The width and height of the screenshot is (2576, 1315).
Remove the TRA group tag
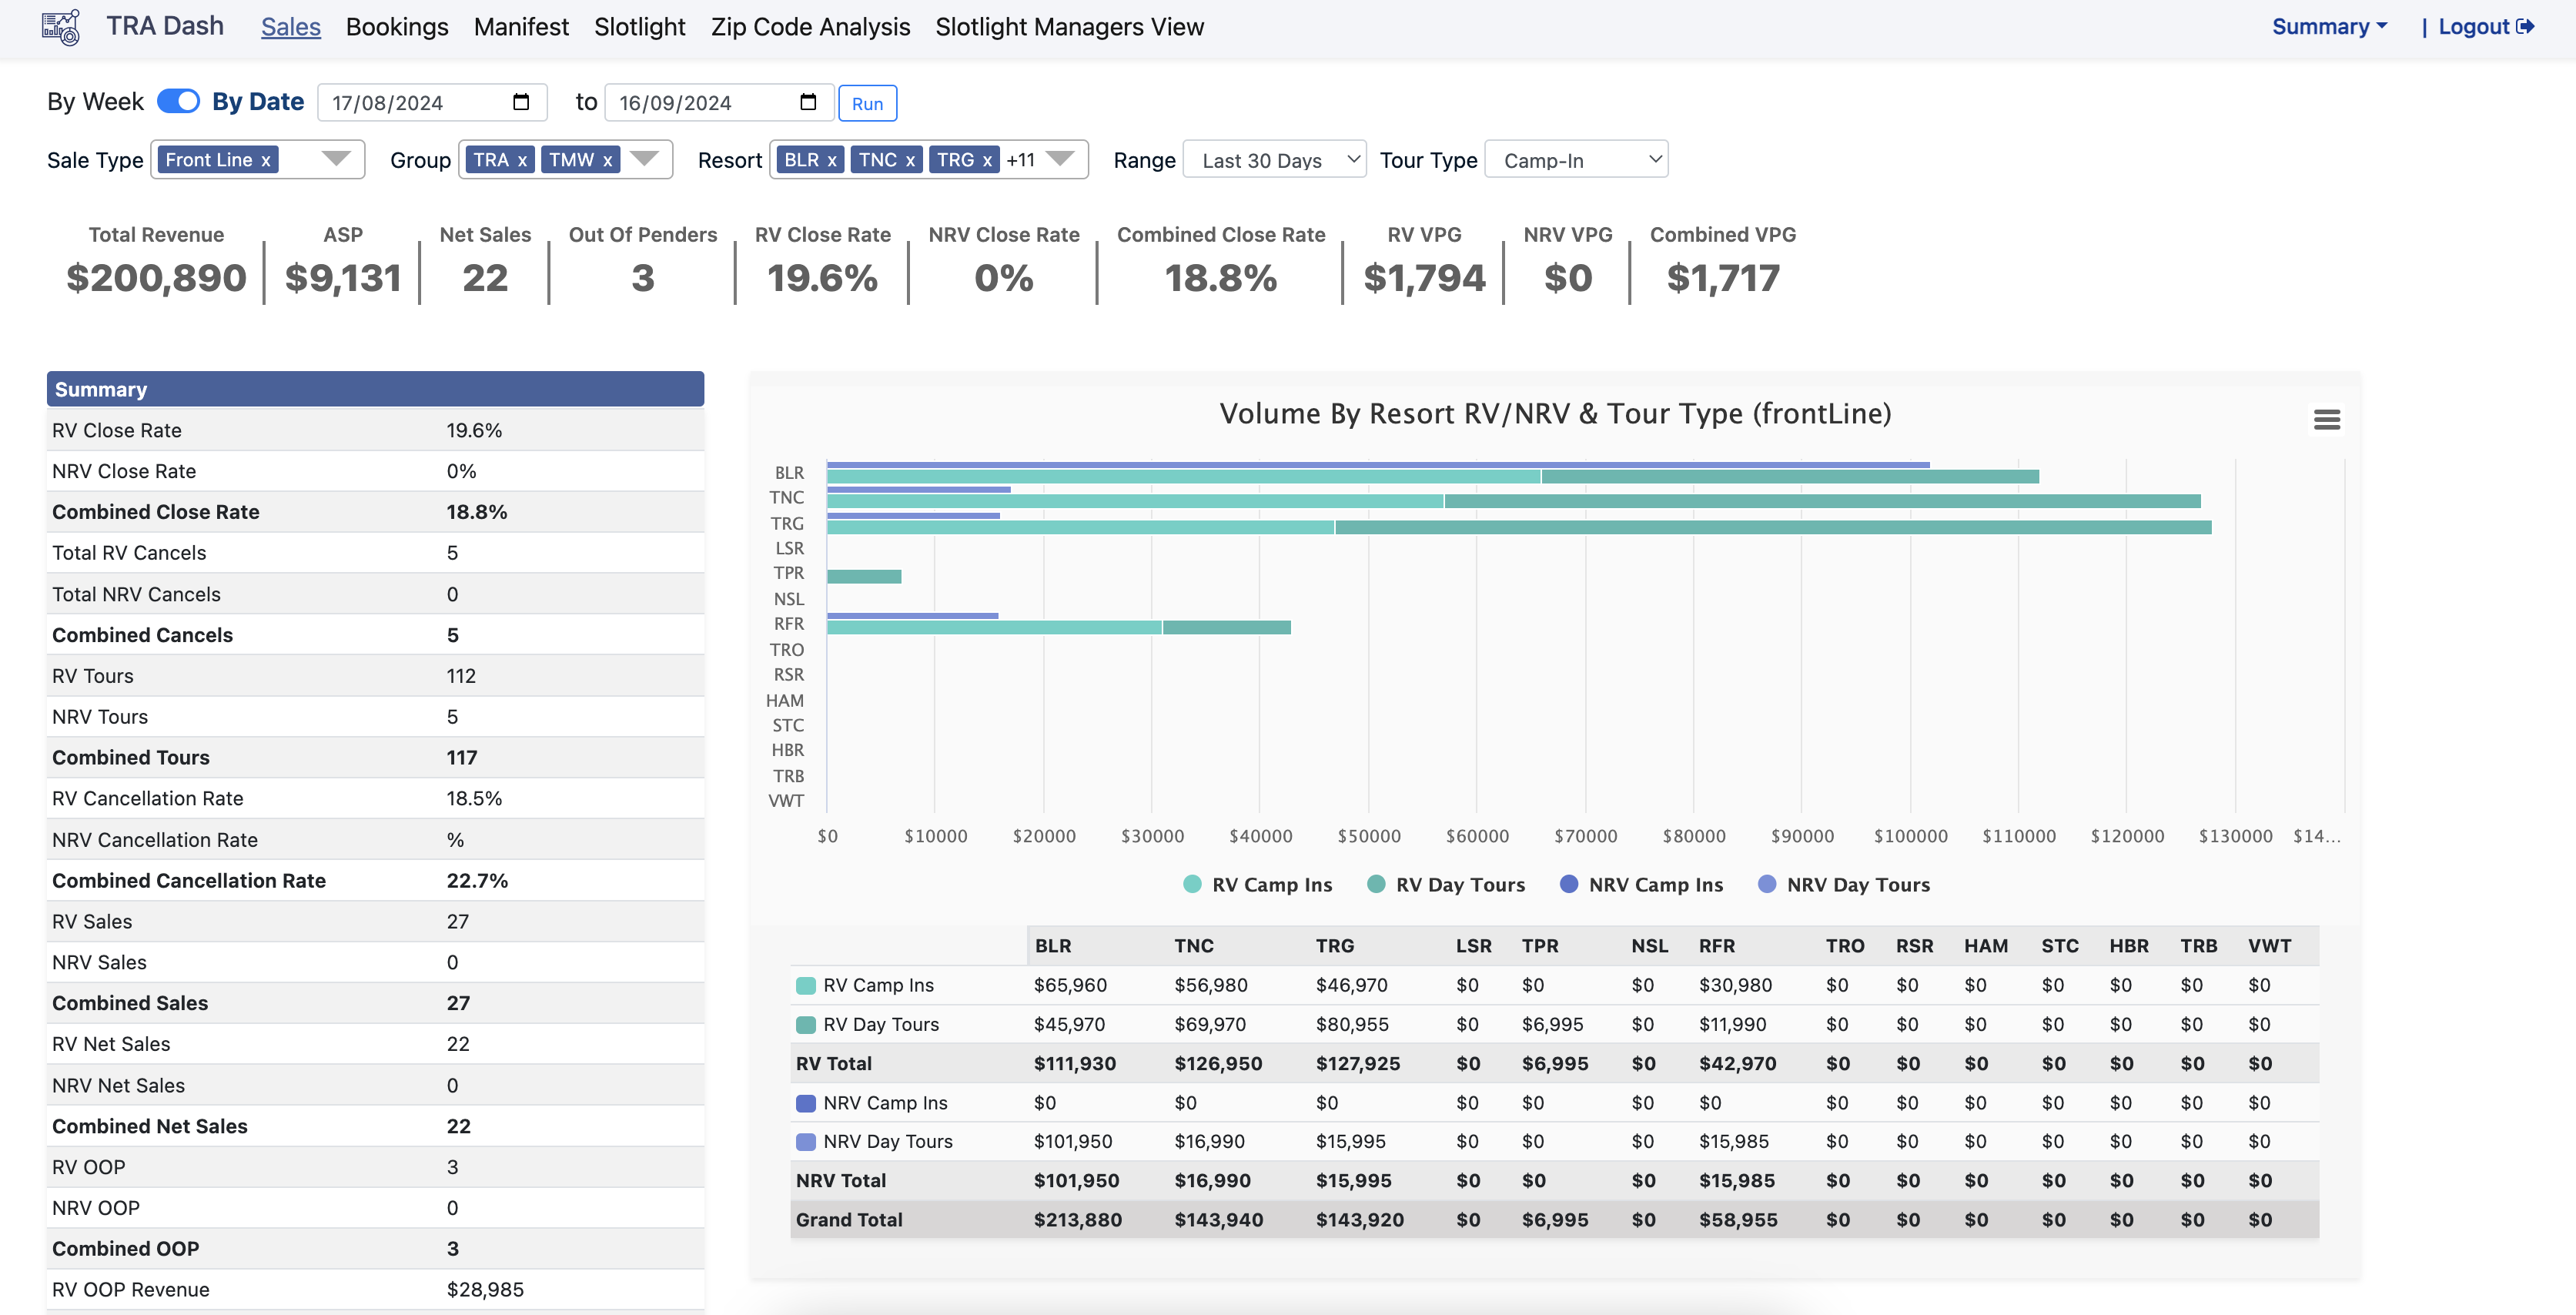pyautogui.click(x=522, y=160)
